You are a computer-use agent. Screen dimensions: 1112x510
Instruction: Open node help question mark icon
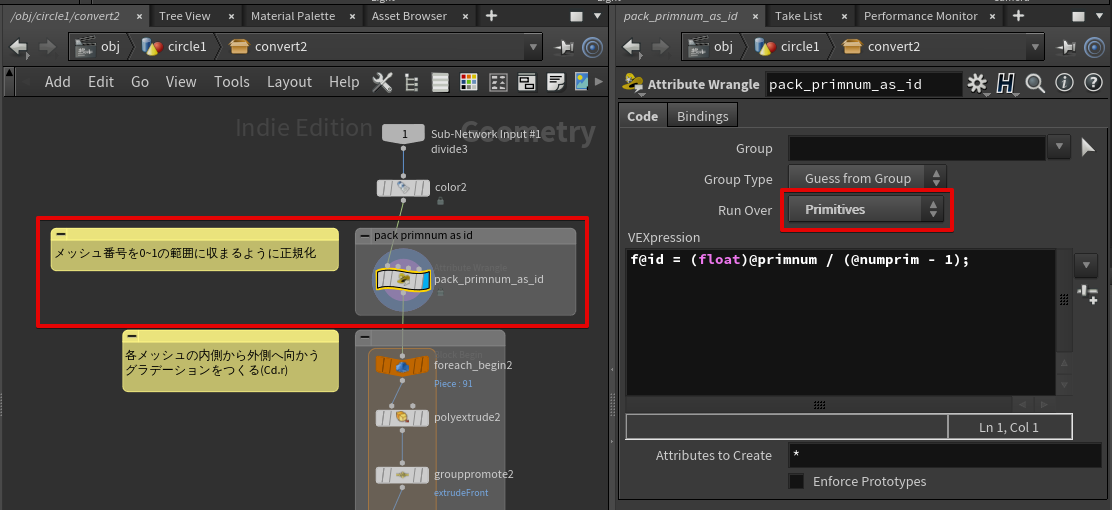1092,84
